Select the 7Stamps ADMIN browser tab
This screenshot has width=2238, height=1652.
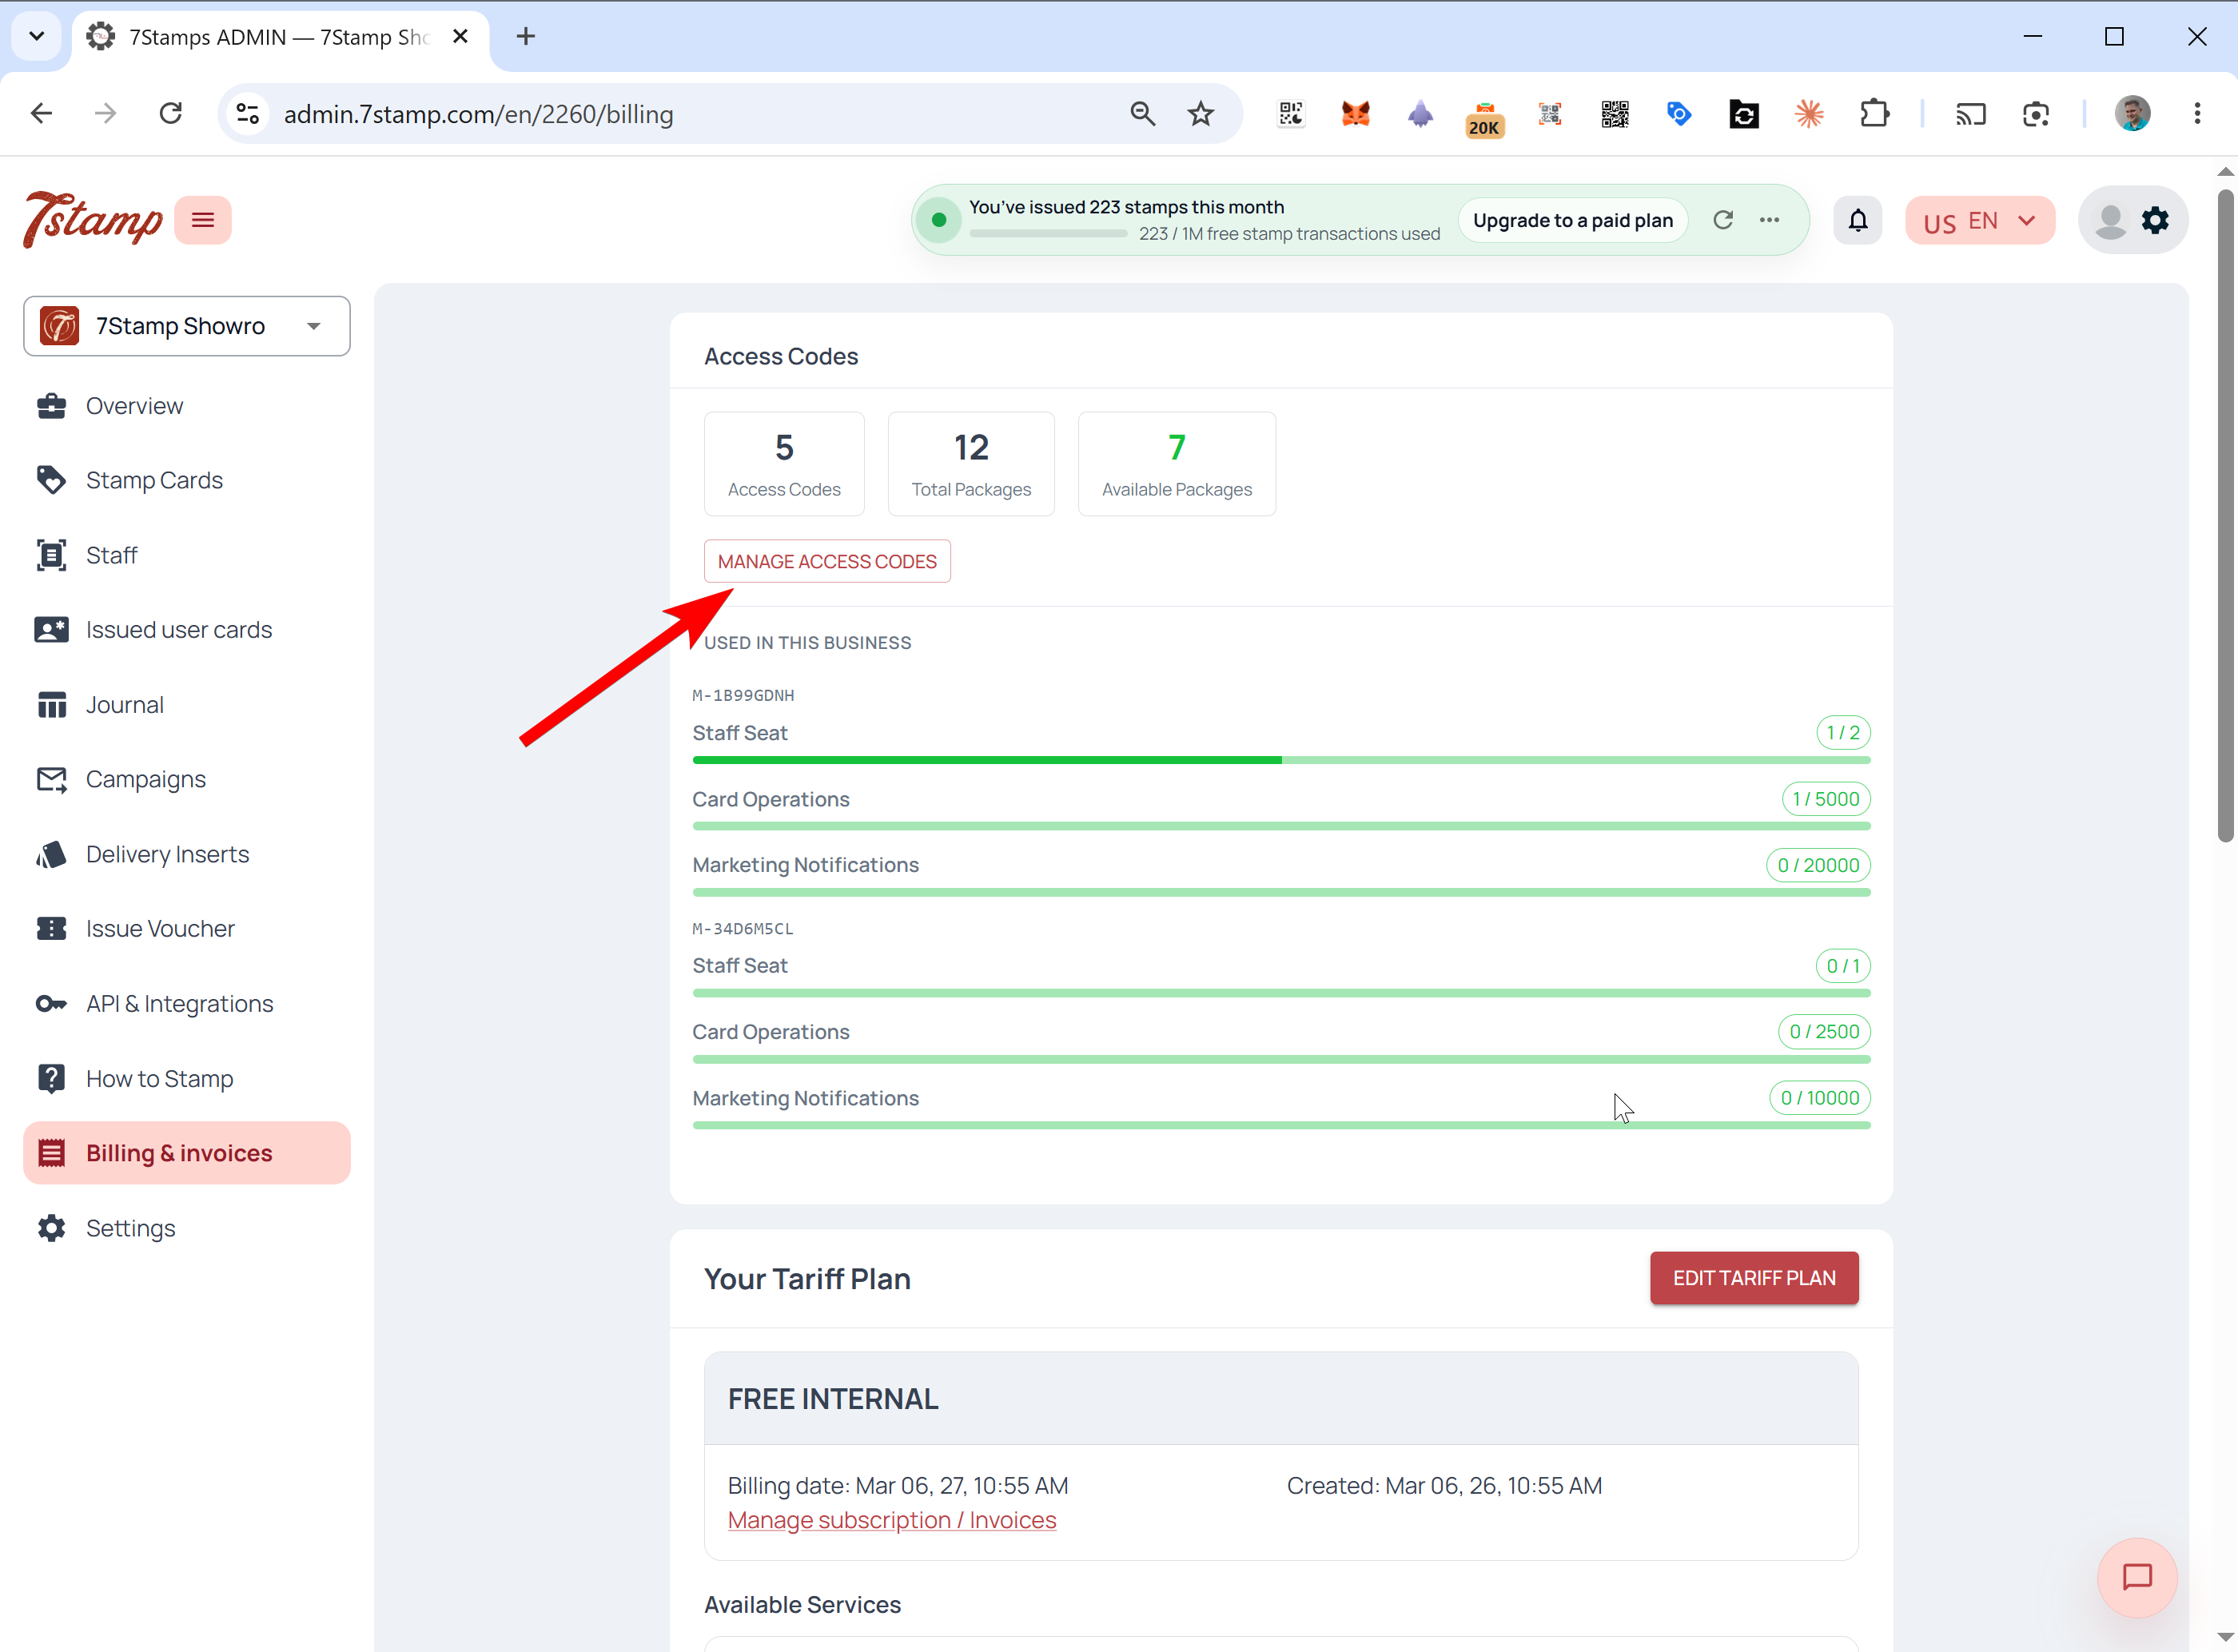pyautogui.click(x=280, y=37)
